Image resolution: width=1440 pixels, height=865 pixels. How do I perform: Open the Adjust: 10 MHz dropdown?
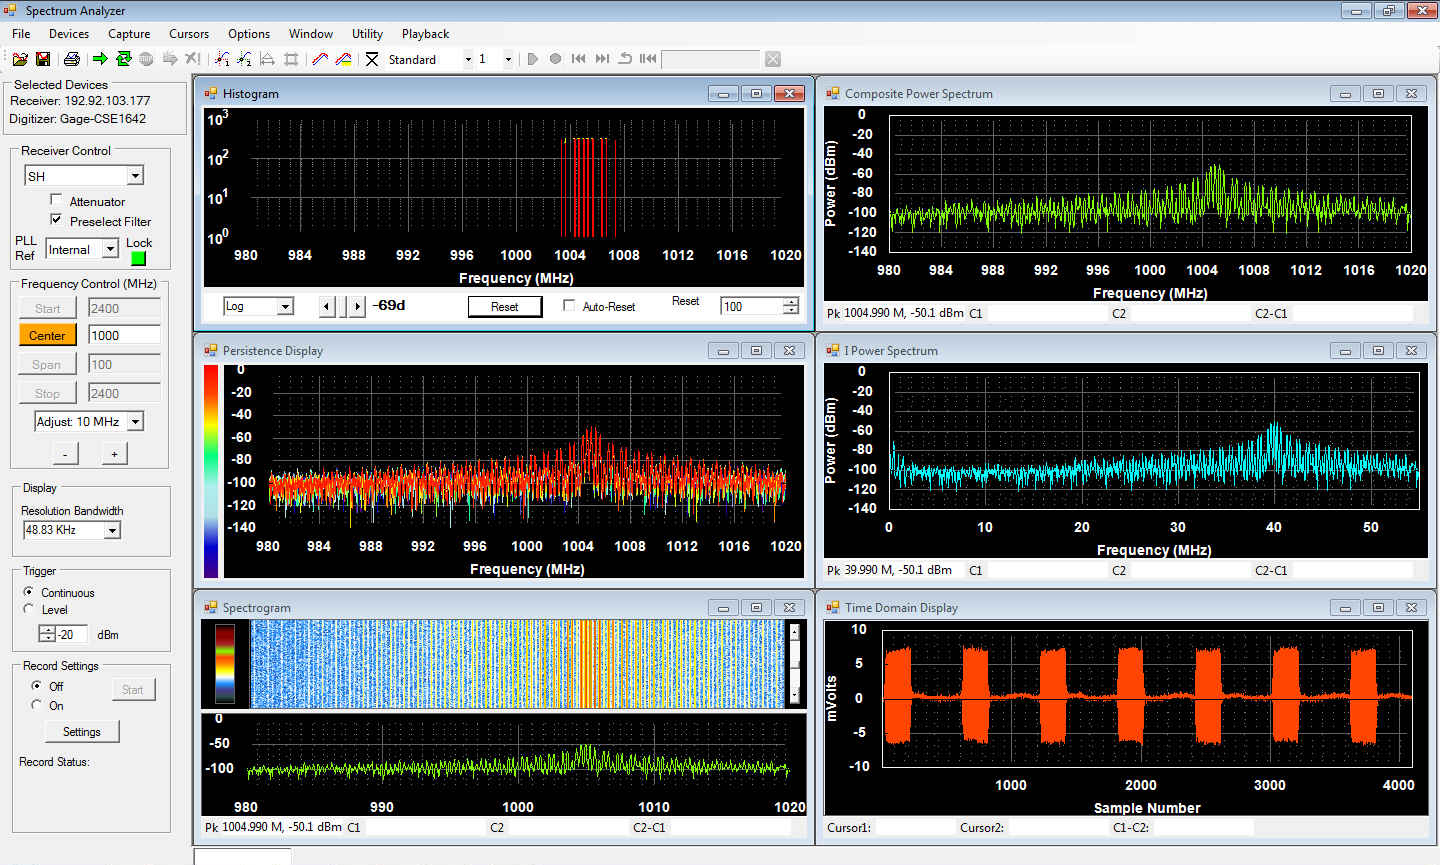click(x=135, y=422)
